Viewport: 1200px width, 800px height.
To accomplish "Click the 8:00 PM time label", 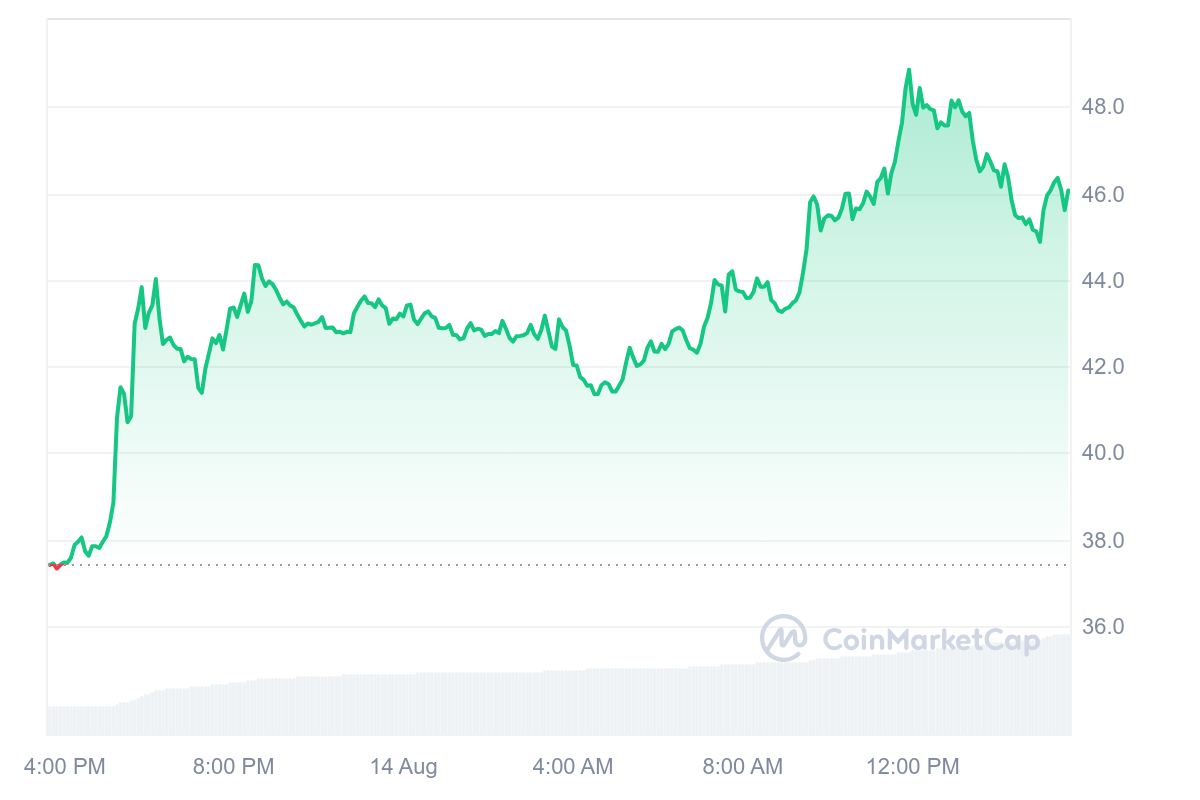I will tap(233, 767).
